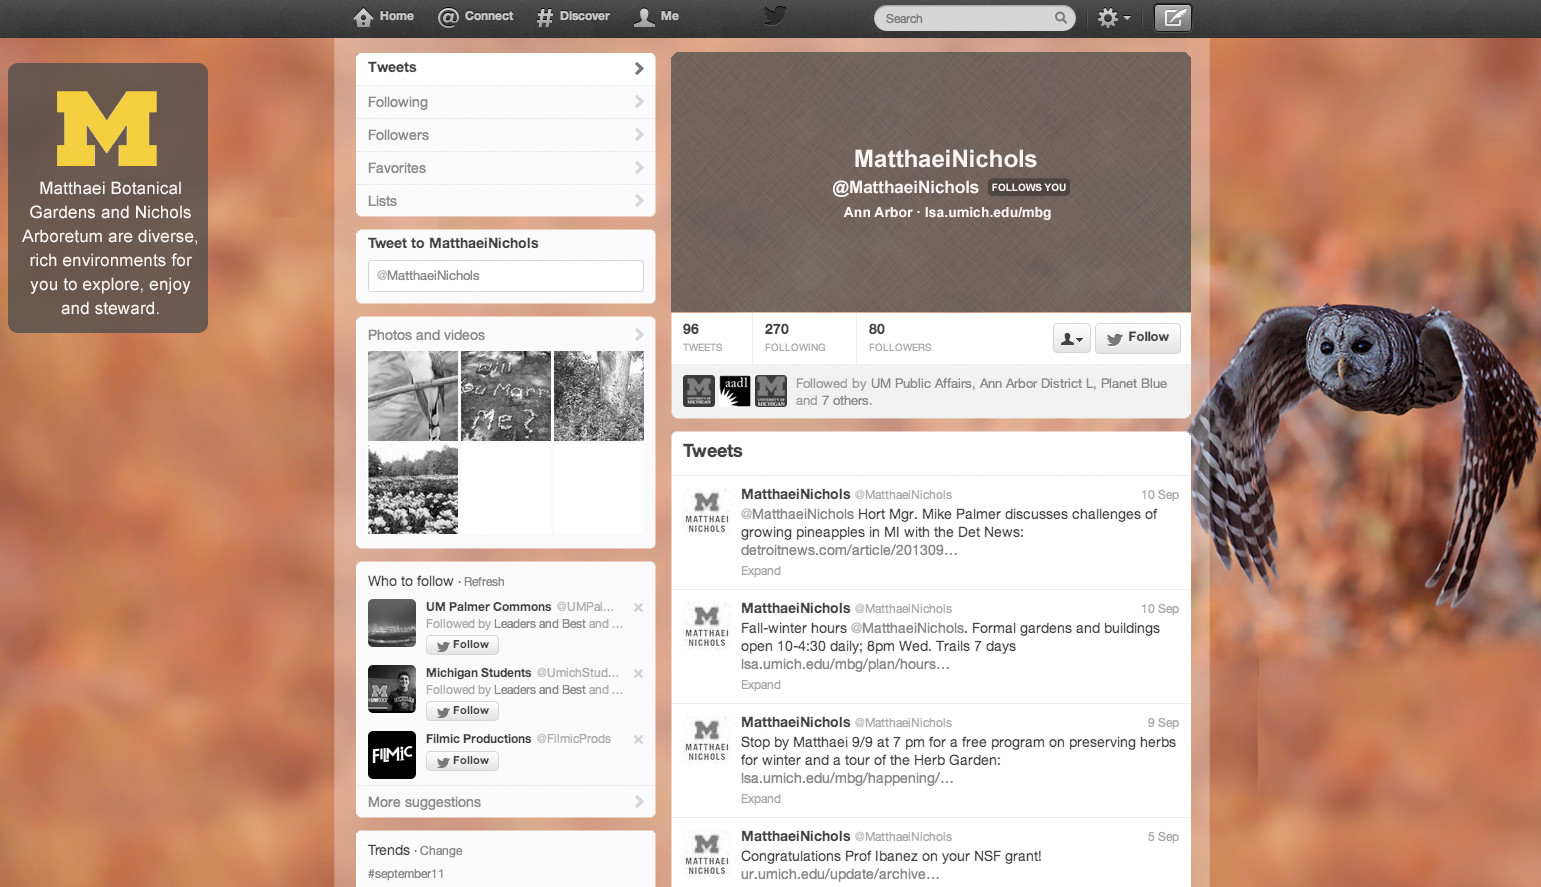The height and width of the screenshot is (887, 1541).
Task: Open UM Public Affairs follower link
Action: pyautogui.click(x=921, y=384)
